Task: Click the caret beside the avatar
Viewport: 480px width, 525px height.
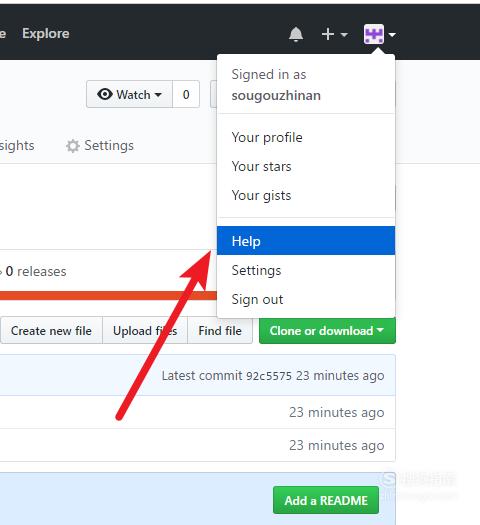Action: 392,34
